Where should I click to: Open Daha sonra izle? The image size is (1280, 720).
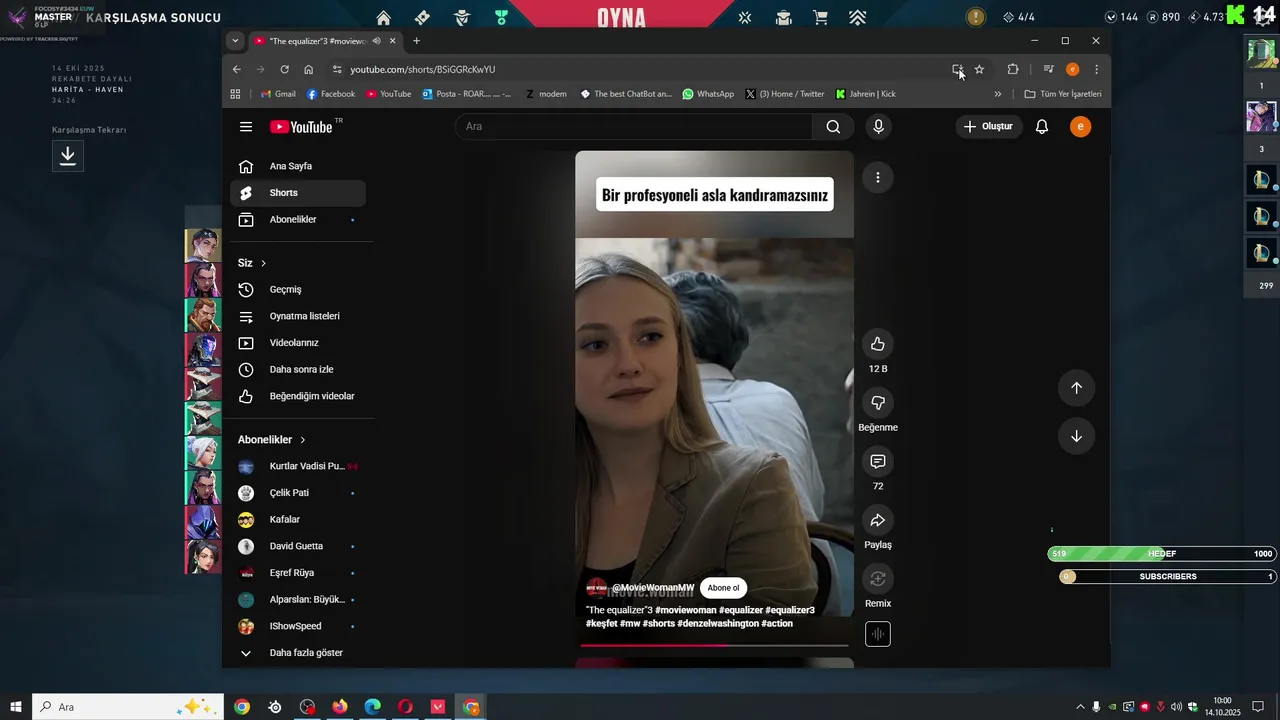tap(298, 370)
